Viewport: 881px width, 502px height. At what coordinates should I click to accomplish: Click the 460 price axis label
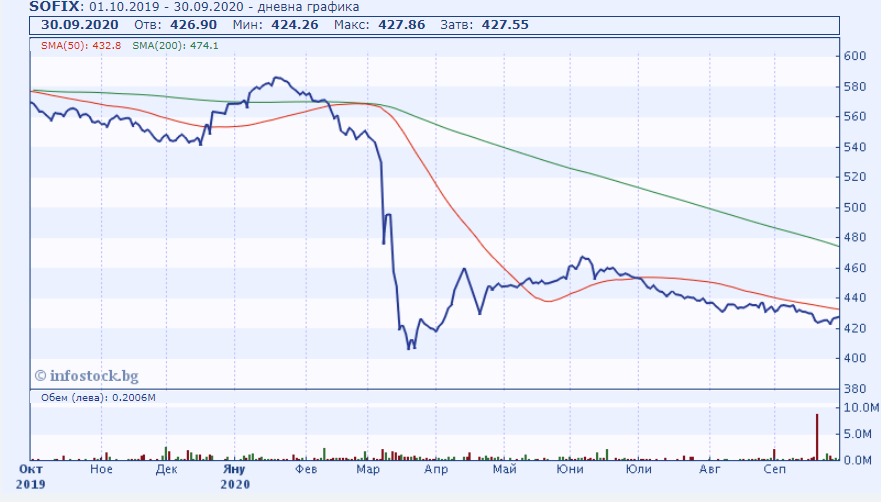click(855, 268)
